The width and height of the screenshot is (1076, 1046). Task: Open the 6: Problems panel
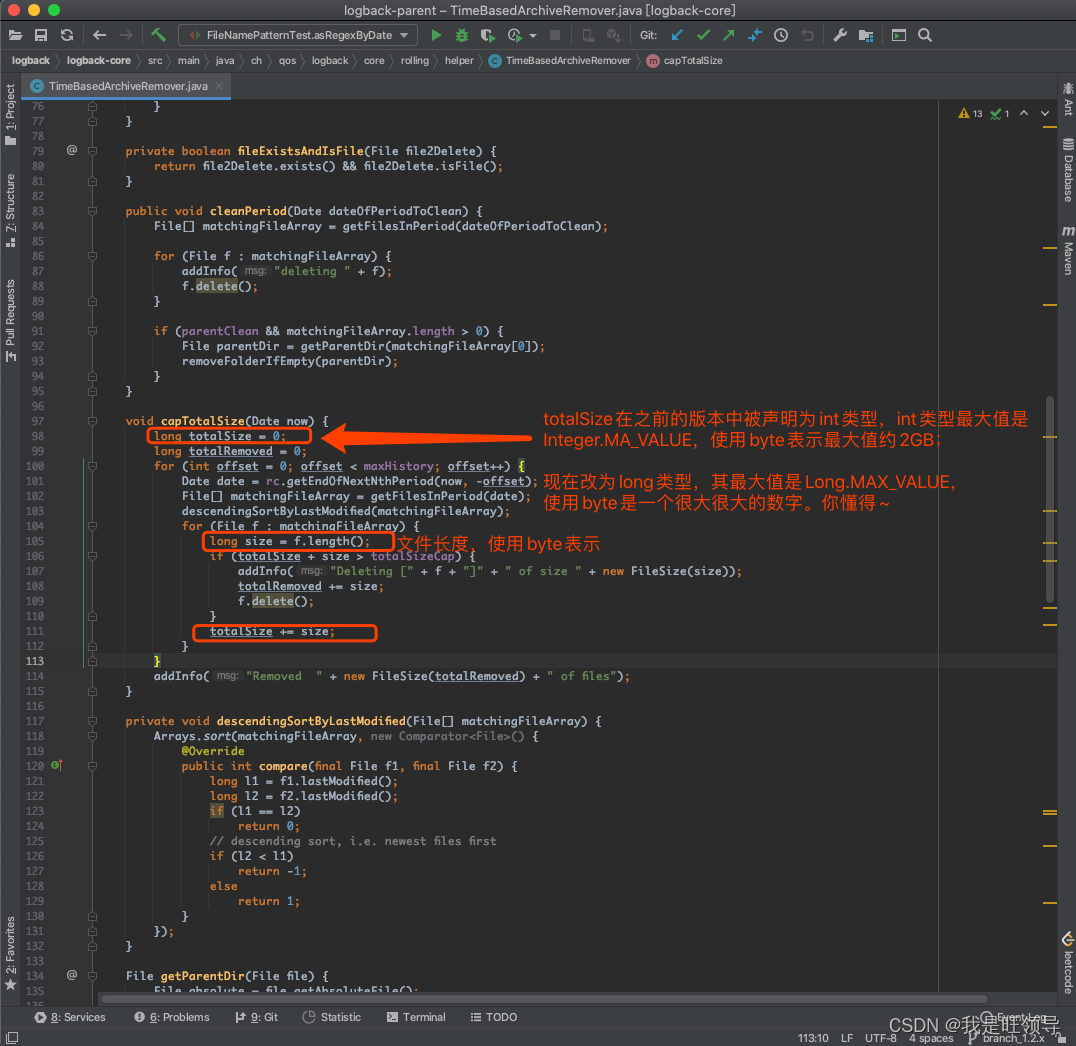pyautogui.click(x=172, y=1017)
